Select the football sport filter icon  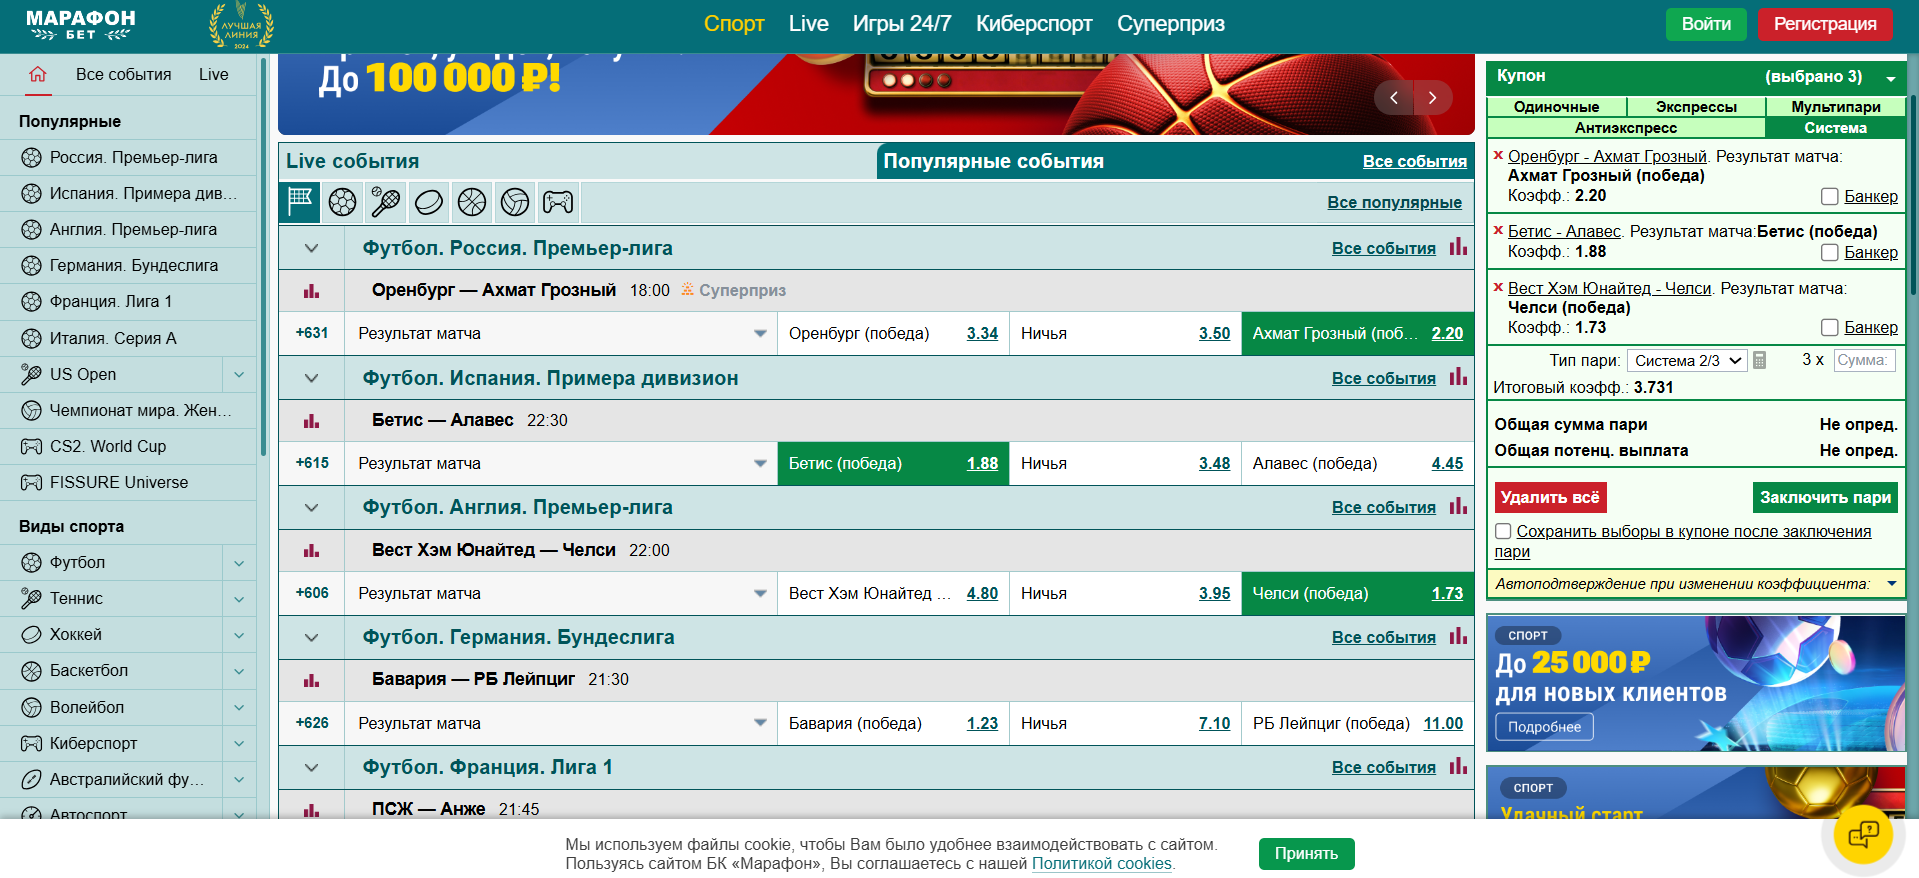[x=342, y=202]
